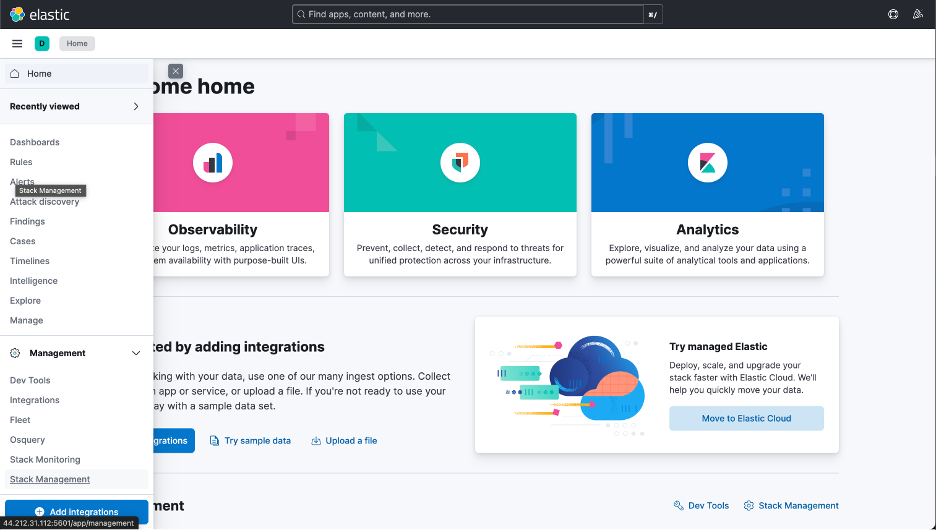Click the Try sample data link
Image resolution: width=936 pixels, height=530 pixels.
pyautogui.click(x=257, y=441)
